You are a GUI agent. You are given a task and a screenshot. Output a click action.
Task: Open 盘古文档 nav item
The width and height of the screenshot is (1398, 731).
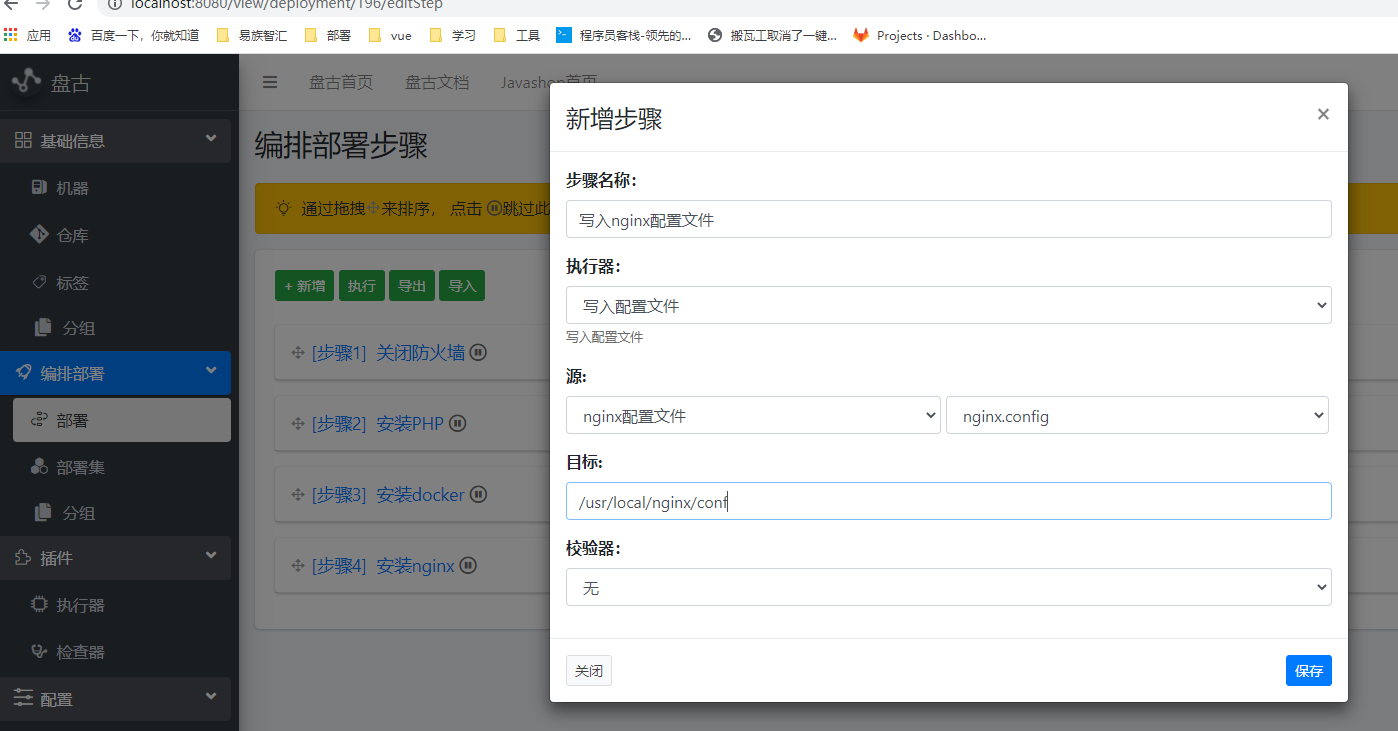tap(436, 82)
